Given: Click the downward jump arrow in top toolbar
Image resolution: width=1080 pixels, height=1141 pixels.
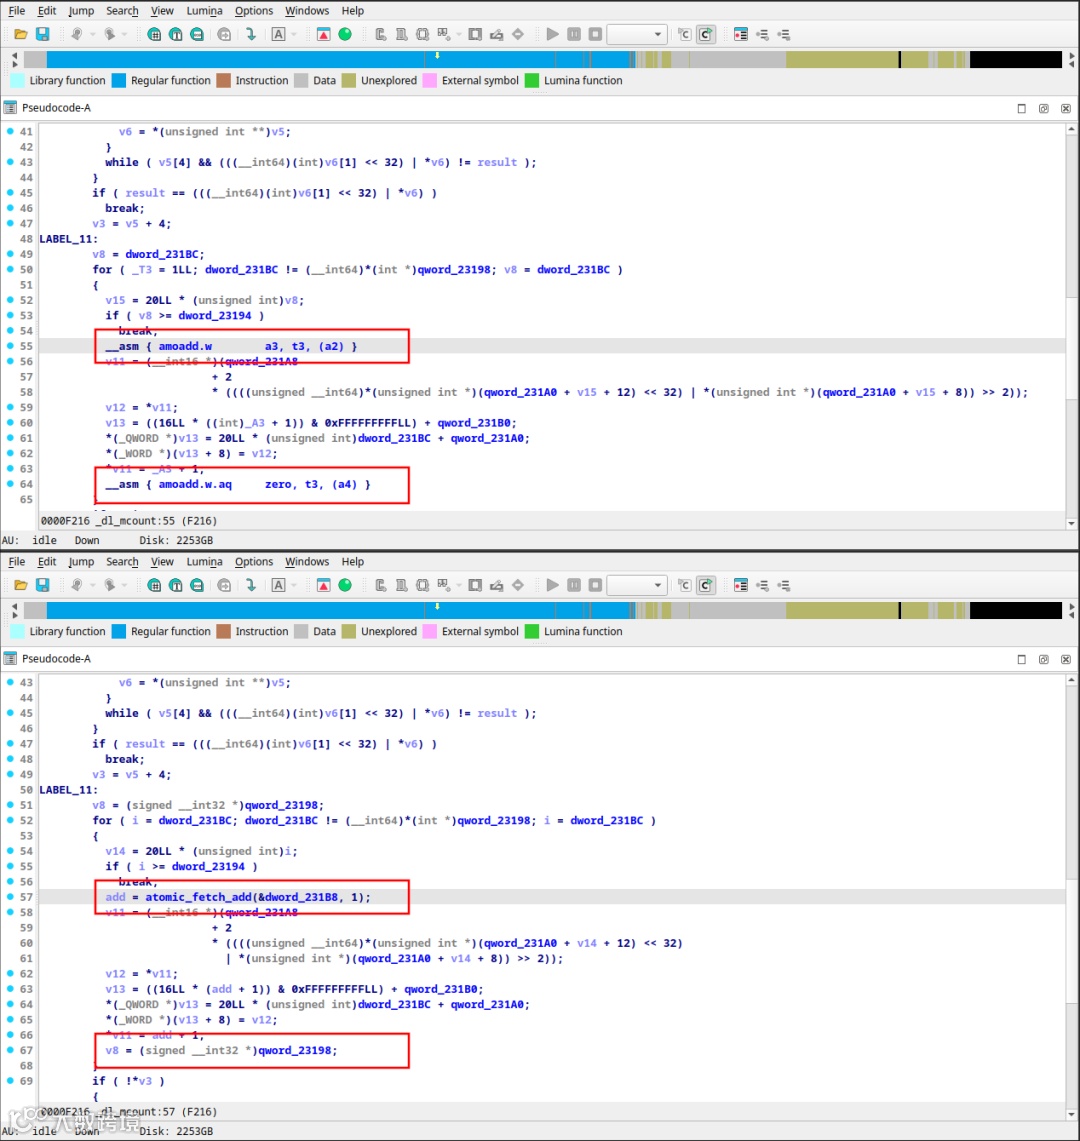Looking at the screenshot, I should 250,34.
